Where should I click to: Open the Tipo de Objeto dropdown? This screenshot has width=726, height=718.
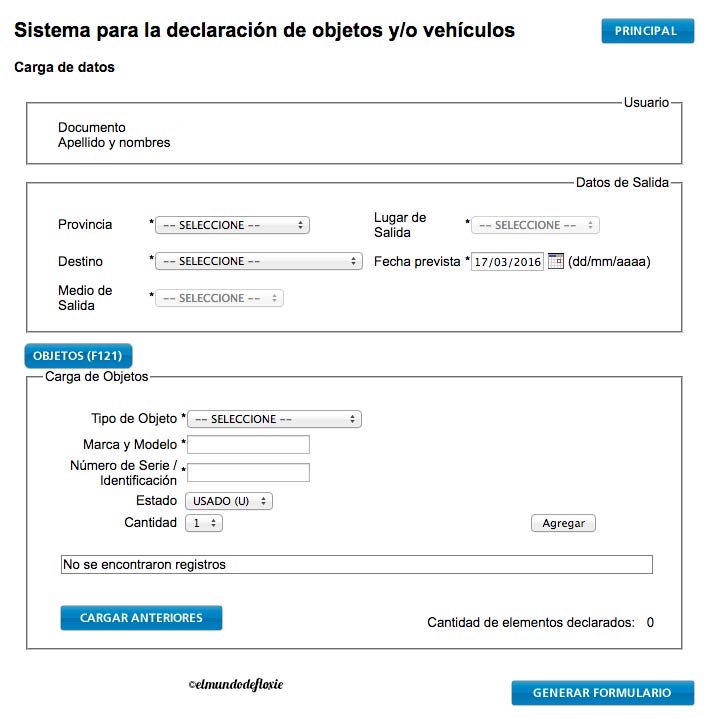click(275, 419)
